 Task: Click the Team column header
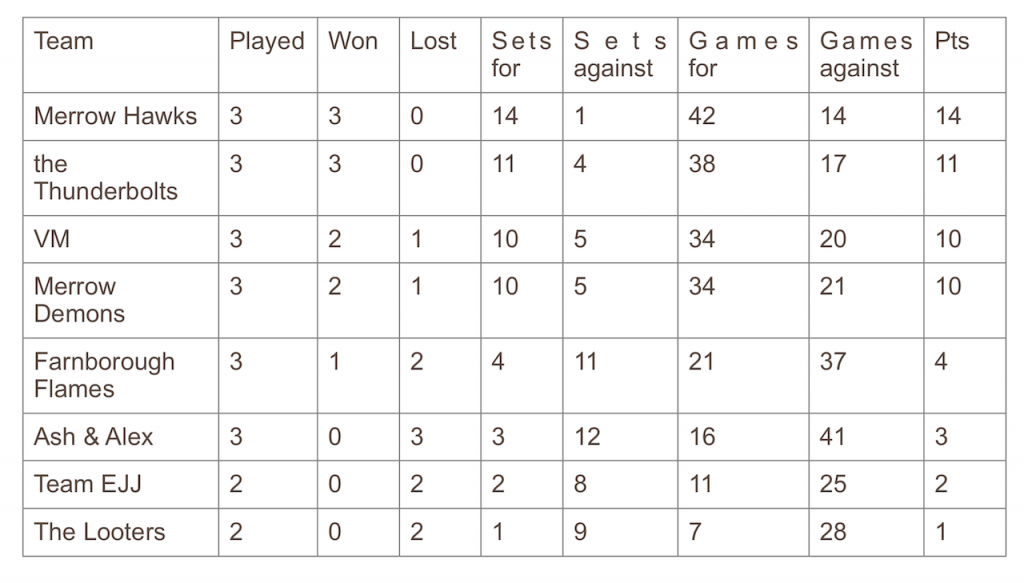pyautogui.click(x=64, y=42)
